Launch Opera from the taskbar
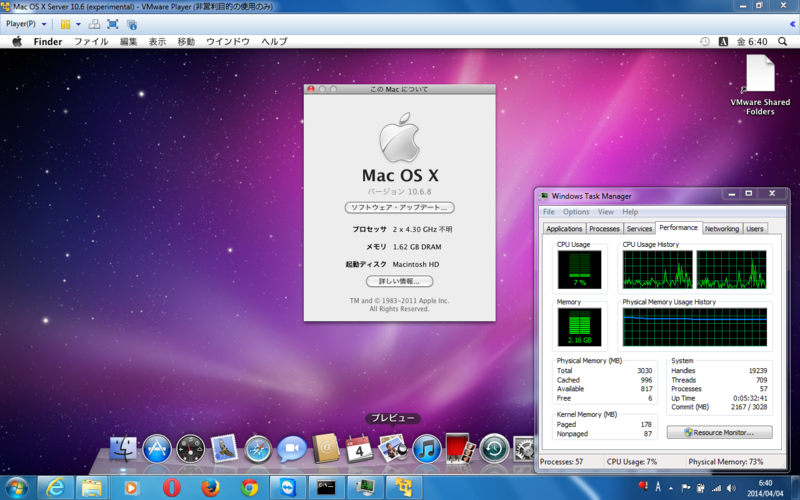The image size is (800, 500). point(171,488)
